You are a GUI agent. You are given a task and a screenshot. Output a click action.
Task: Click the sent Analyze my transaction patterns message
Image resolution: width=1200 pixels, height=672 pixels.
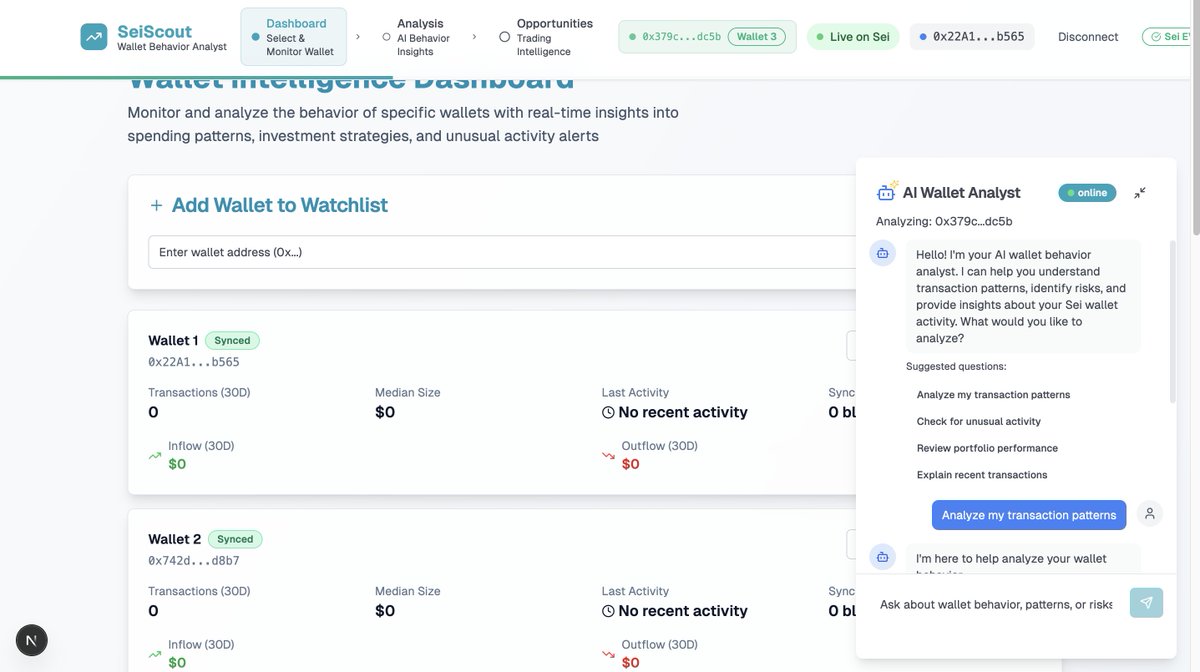(x=1029, y=515)
